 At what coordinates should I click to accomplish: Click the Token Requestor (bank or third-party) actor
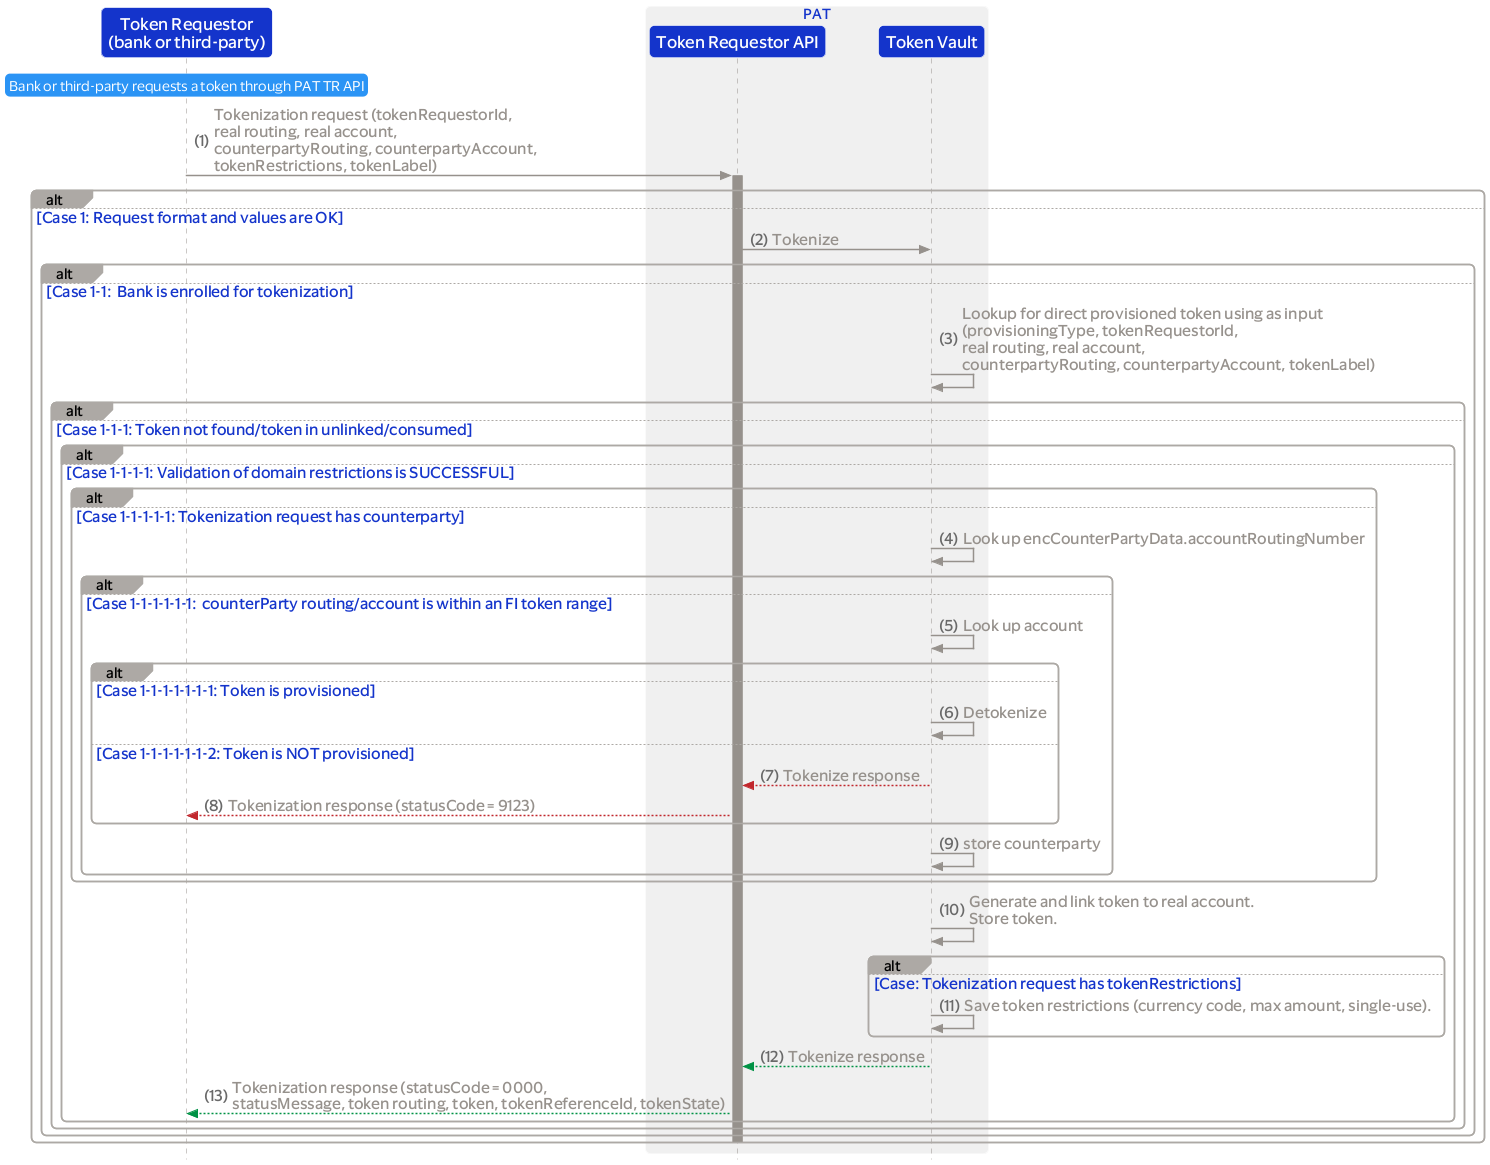[186, 32]
